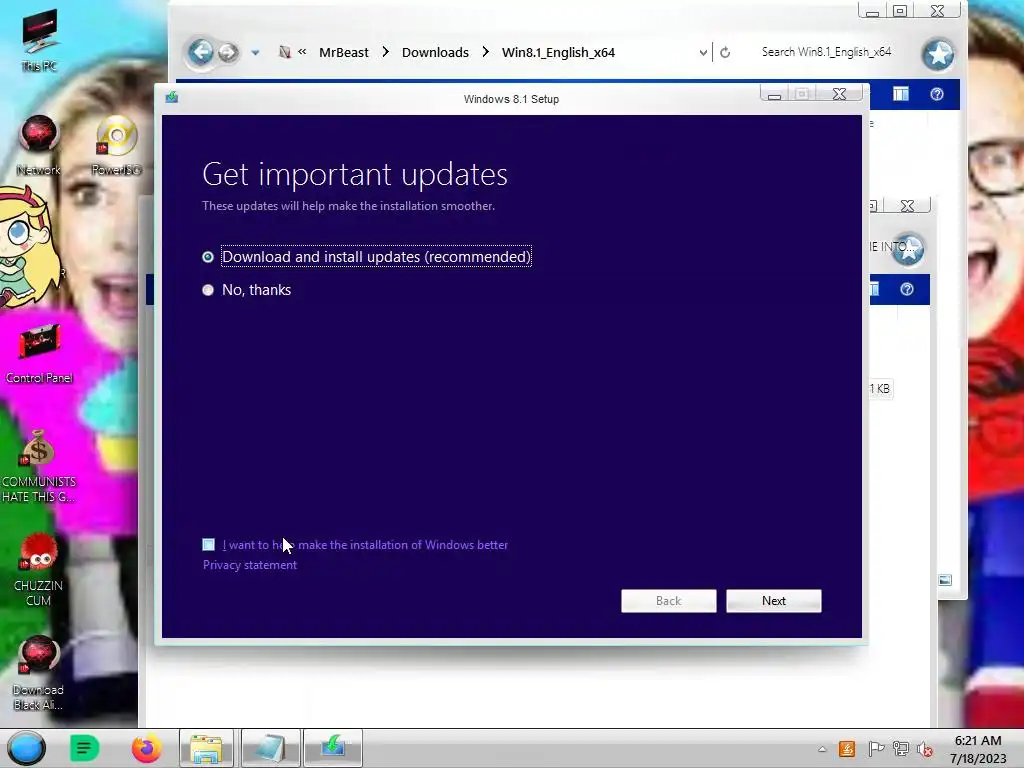Click the star orb in Explorer window

pos(938,54)
